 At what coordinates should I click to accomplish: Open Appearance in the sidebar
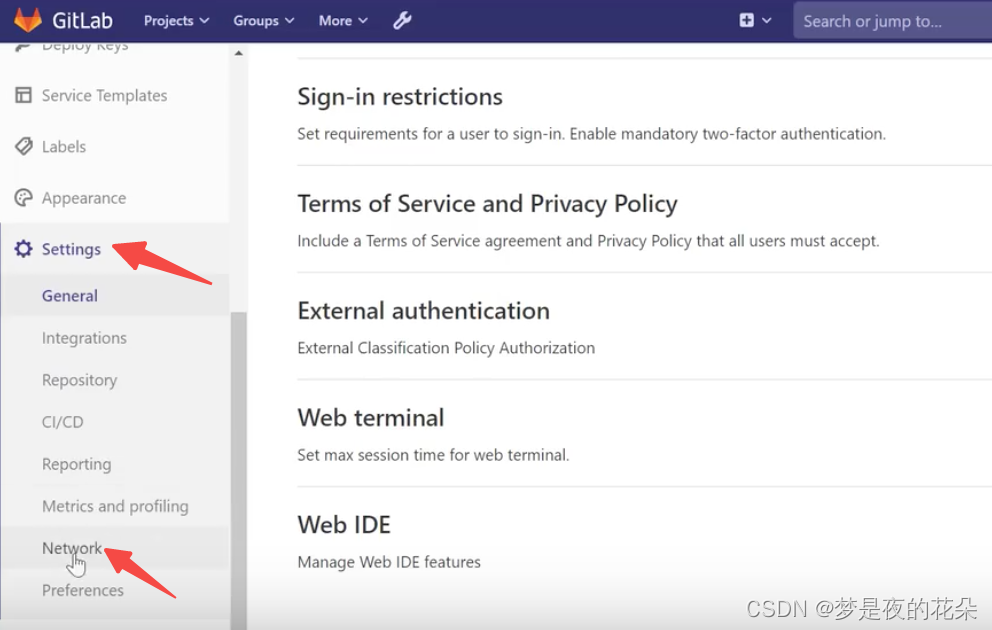tap(84, 199)
